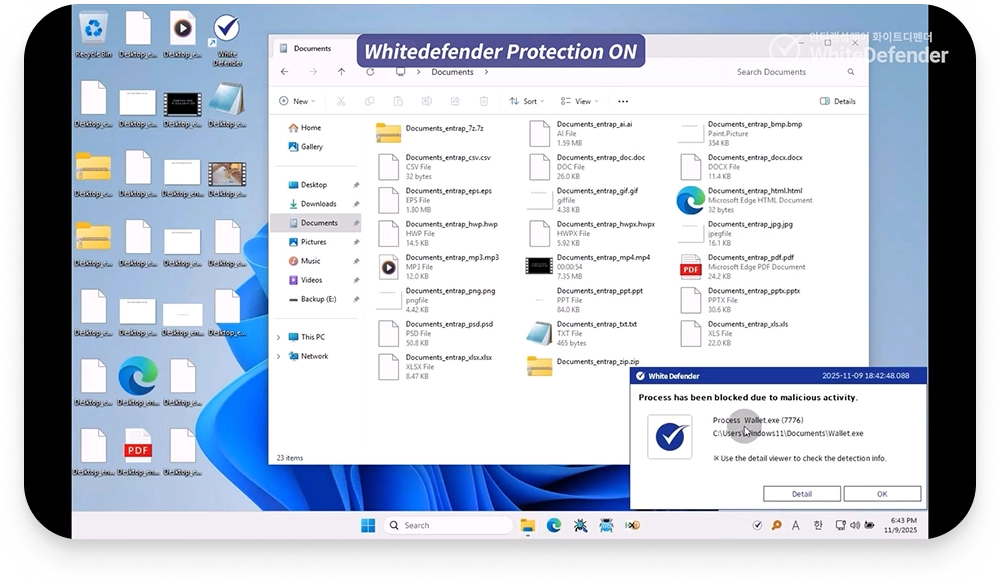Toggle the Details pane
Image resolution: width=1000 pixels, height=584 pixels.
838,101
